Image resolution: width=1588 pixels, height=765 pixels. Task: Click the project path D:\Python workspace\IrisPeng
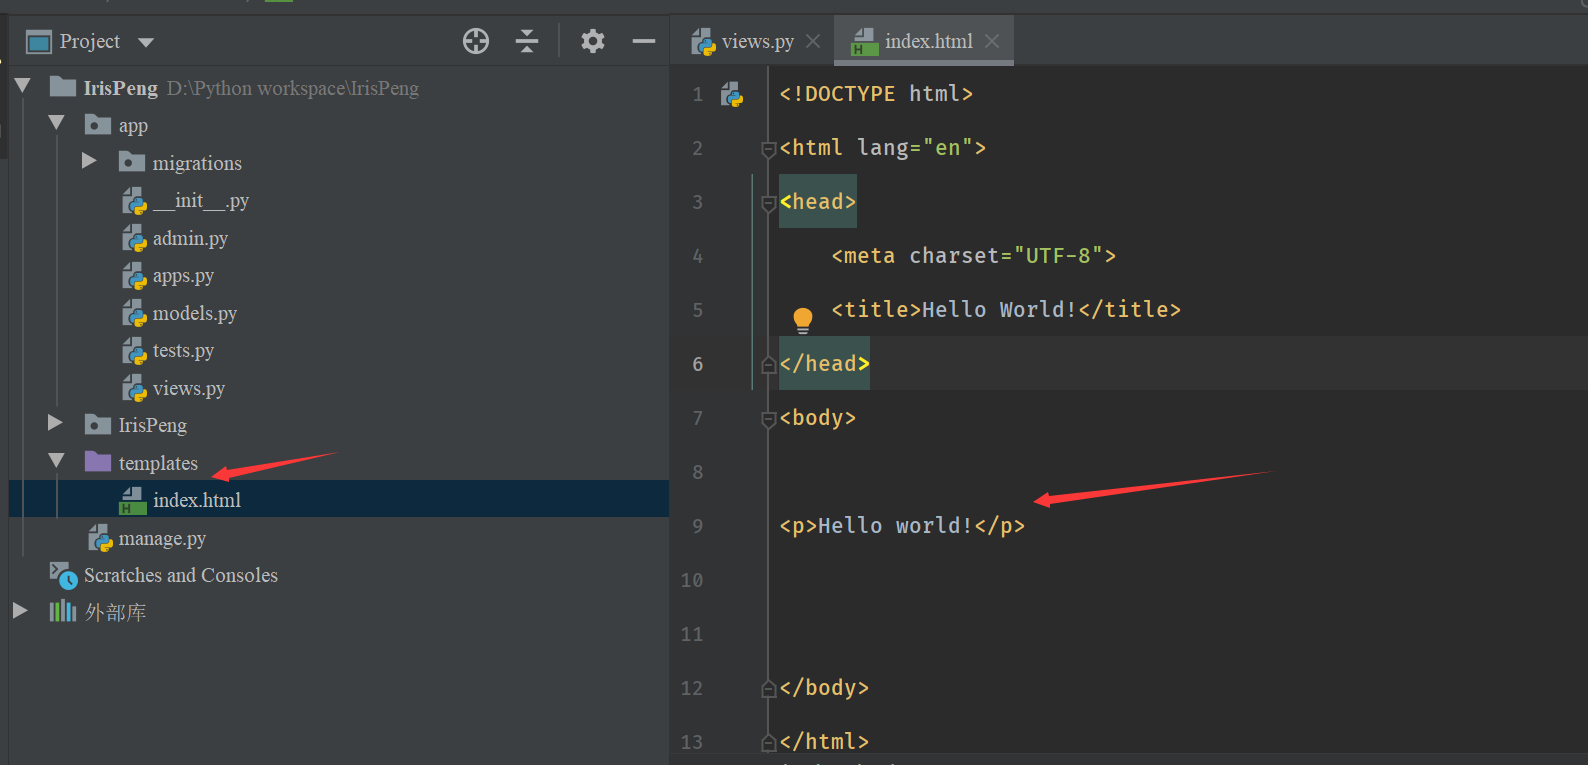coord(293,88)
